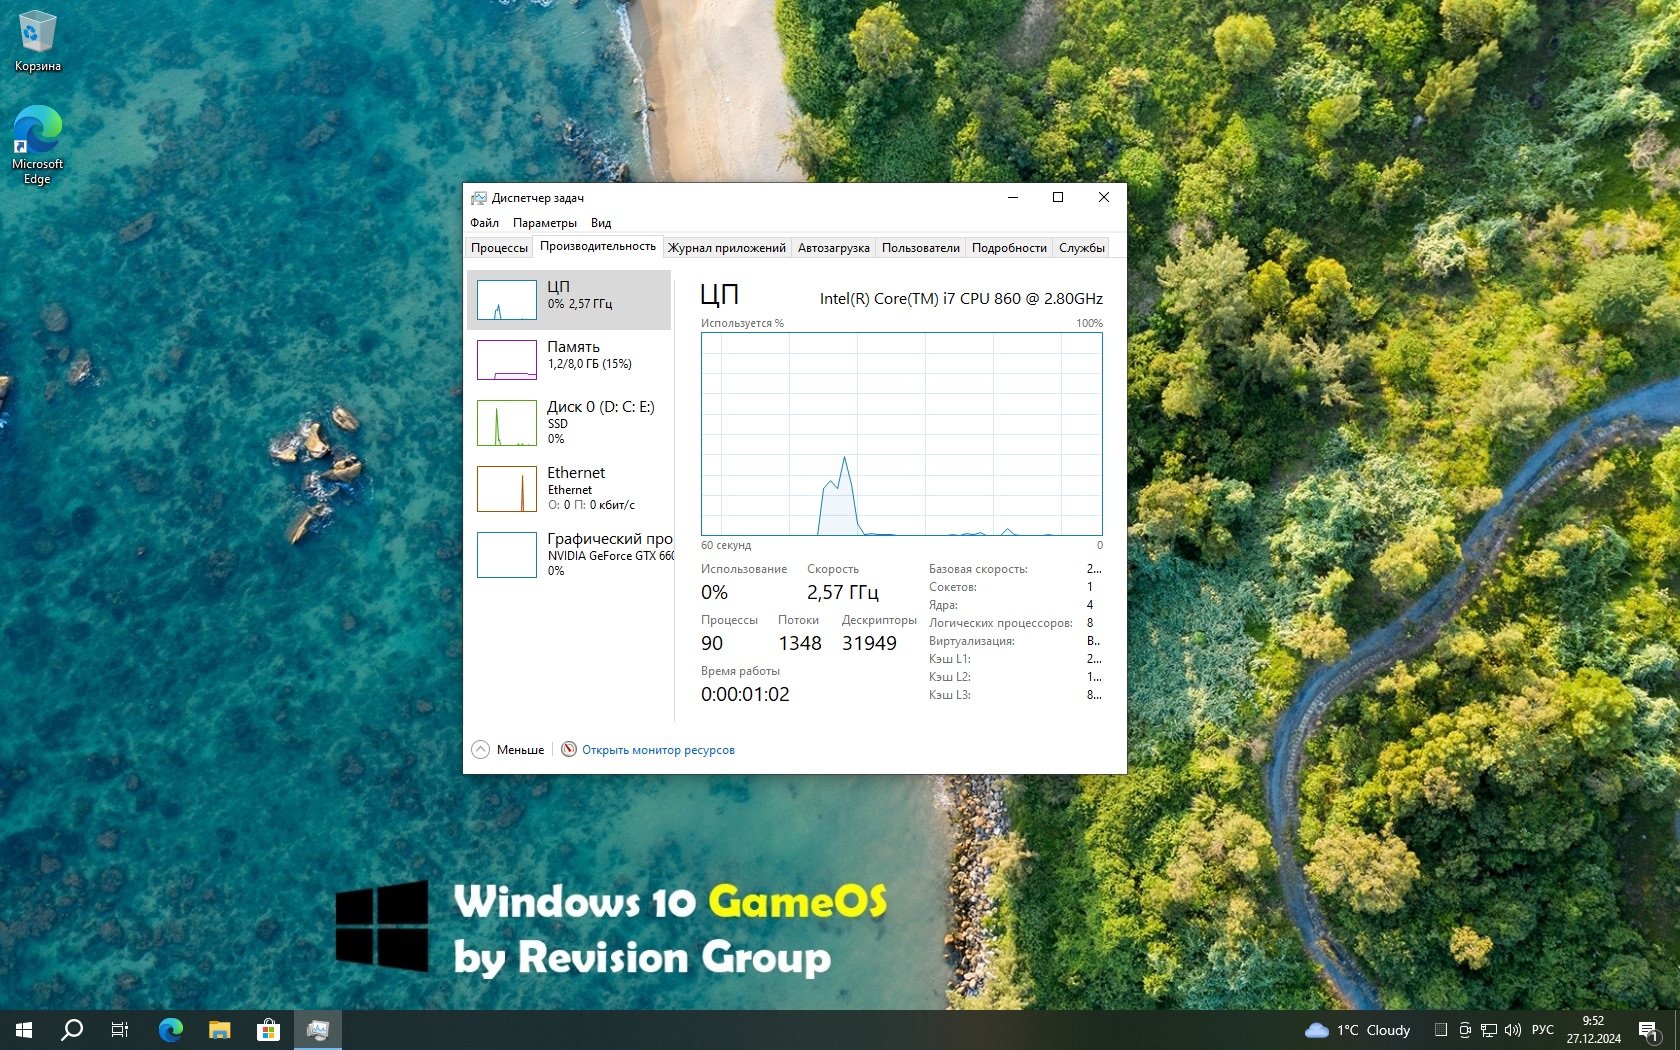Click the Task Manager taskbar button
Screen dimensions: 1680x1050
point(318,1030)
